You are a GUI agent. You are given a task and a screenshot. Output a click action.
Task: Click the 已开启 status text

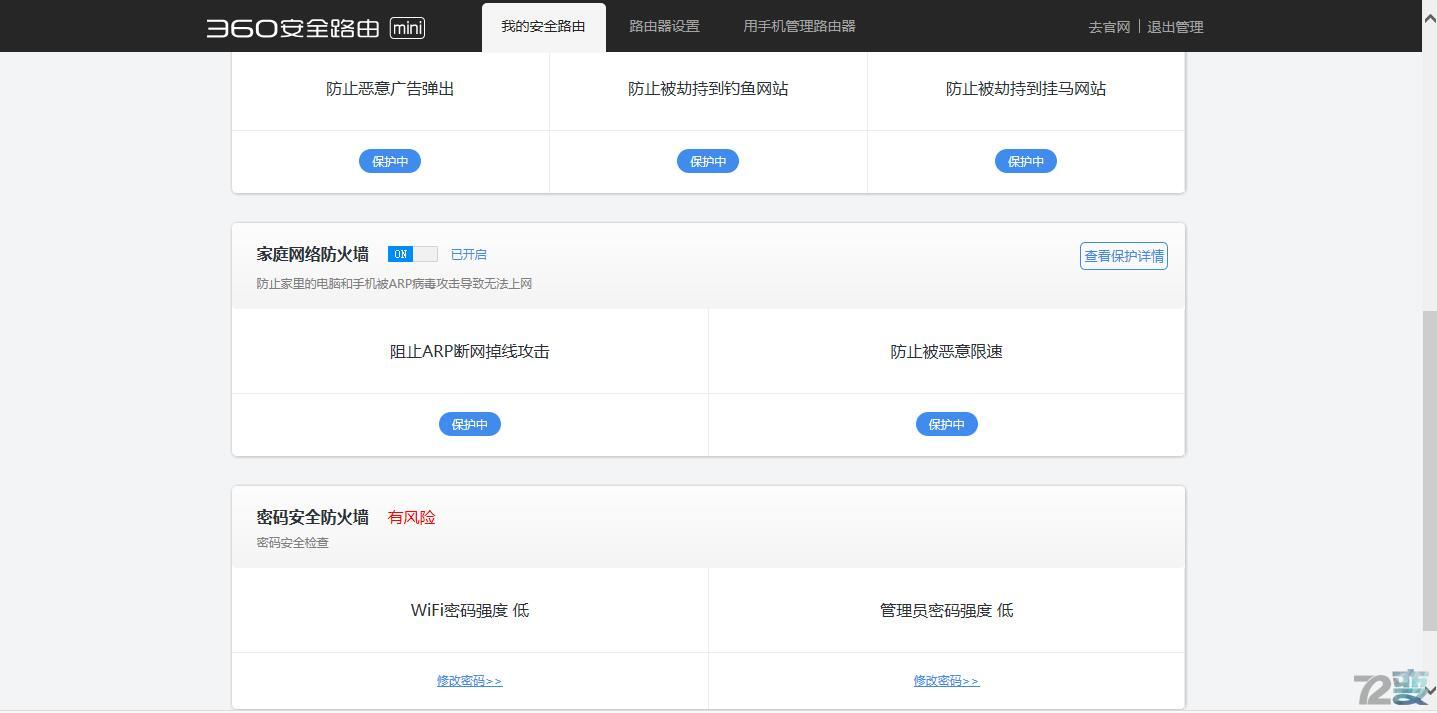(467, 254)
